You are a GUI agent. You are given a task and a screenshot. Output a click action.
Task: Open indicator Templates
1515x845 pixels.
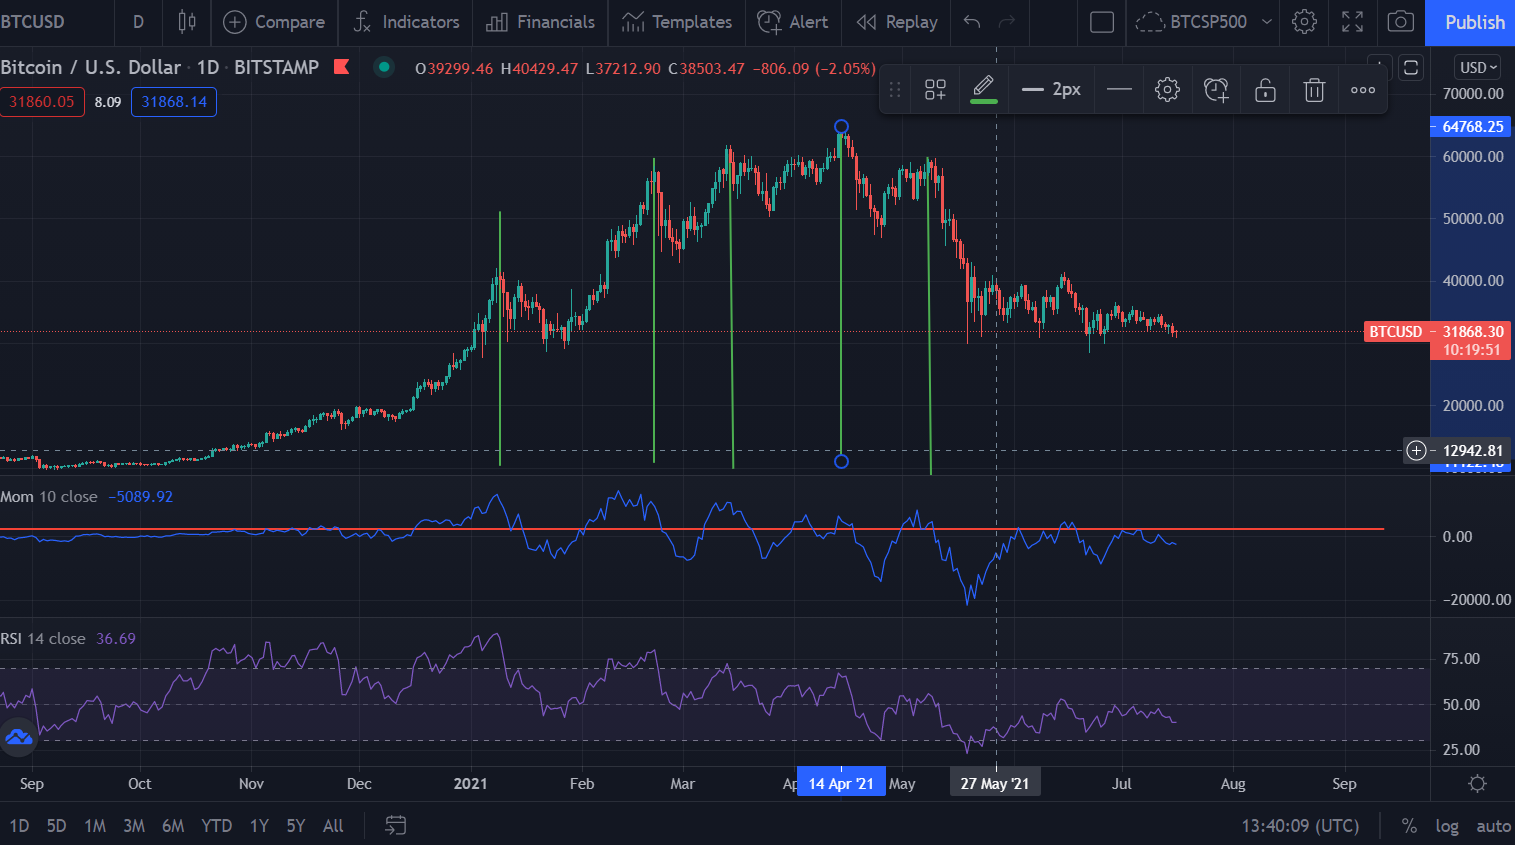click(x=677, y=21)
